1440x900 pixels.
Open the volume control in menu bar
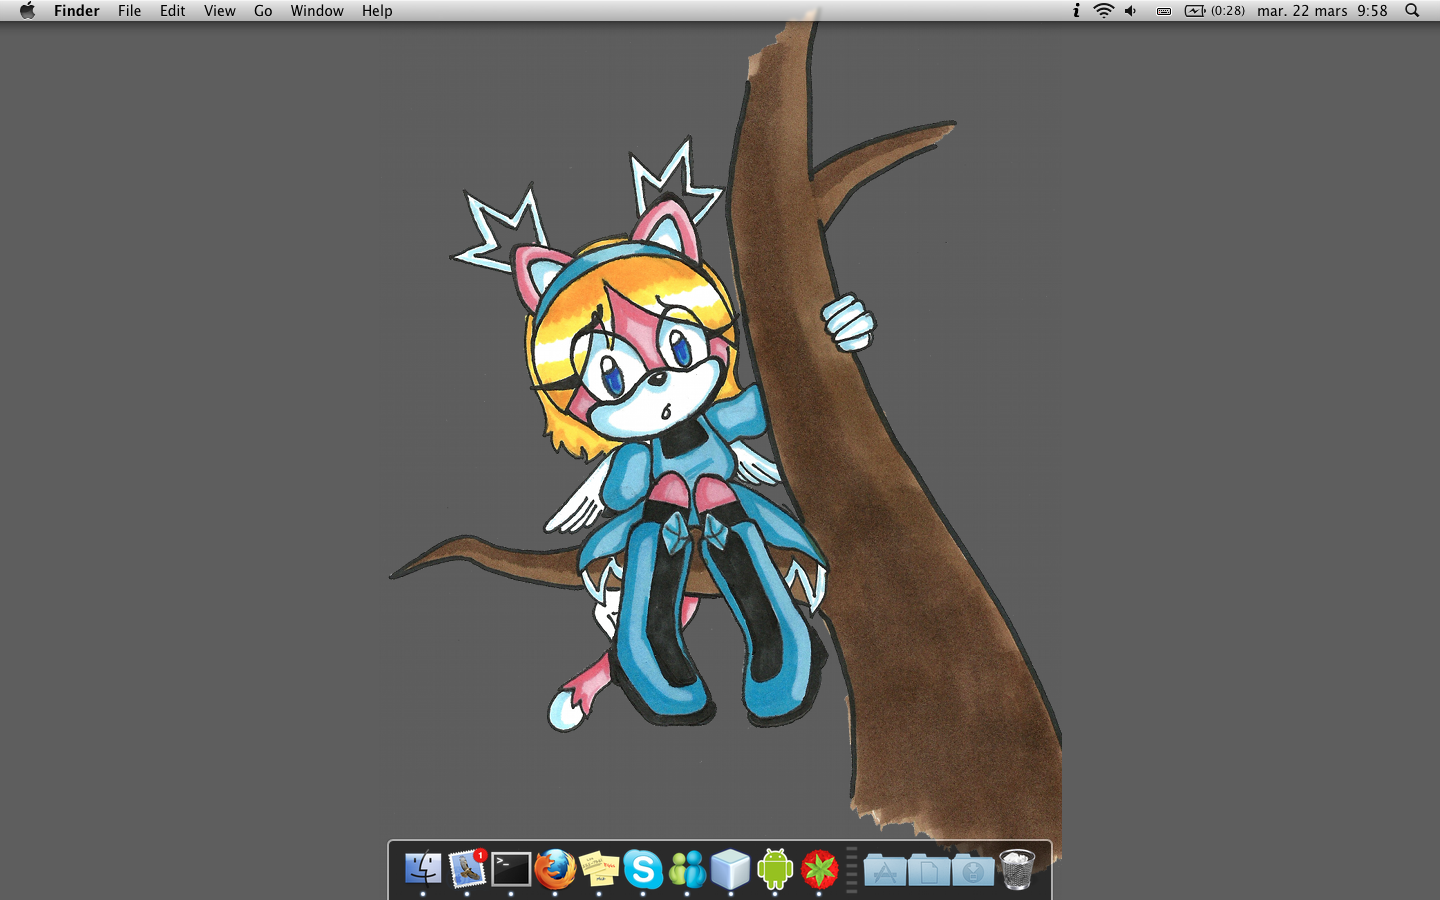click(1131, 11)
